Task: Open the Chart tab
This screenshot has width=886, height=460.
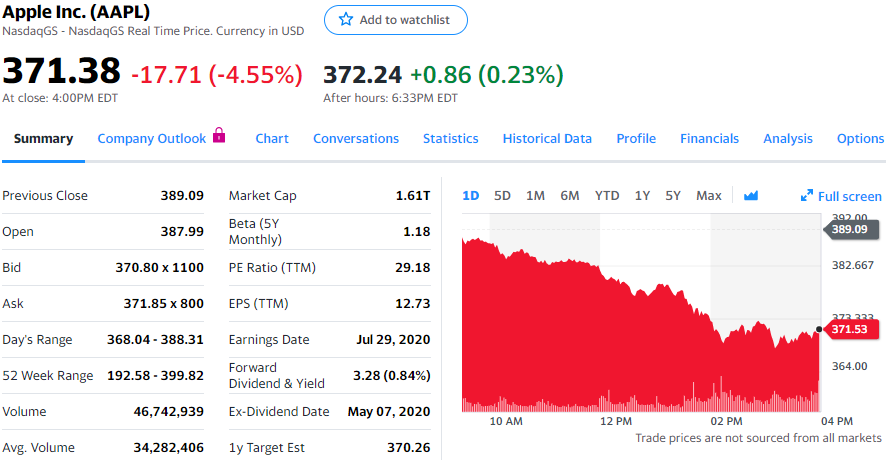Action: click(272, 139)
